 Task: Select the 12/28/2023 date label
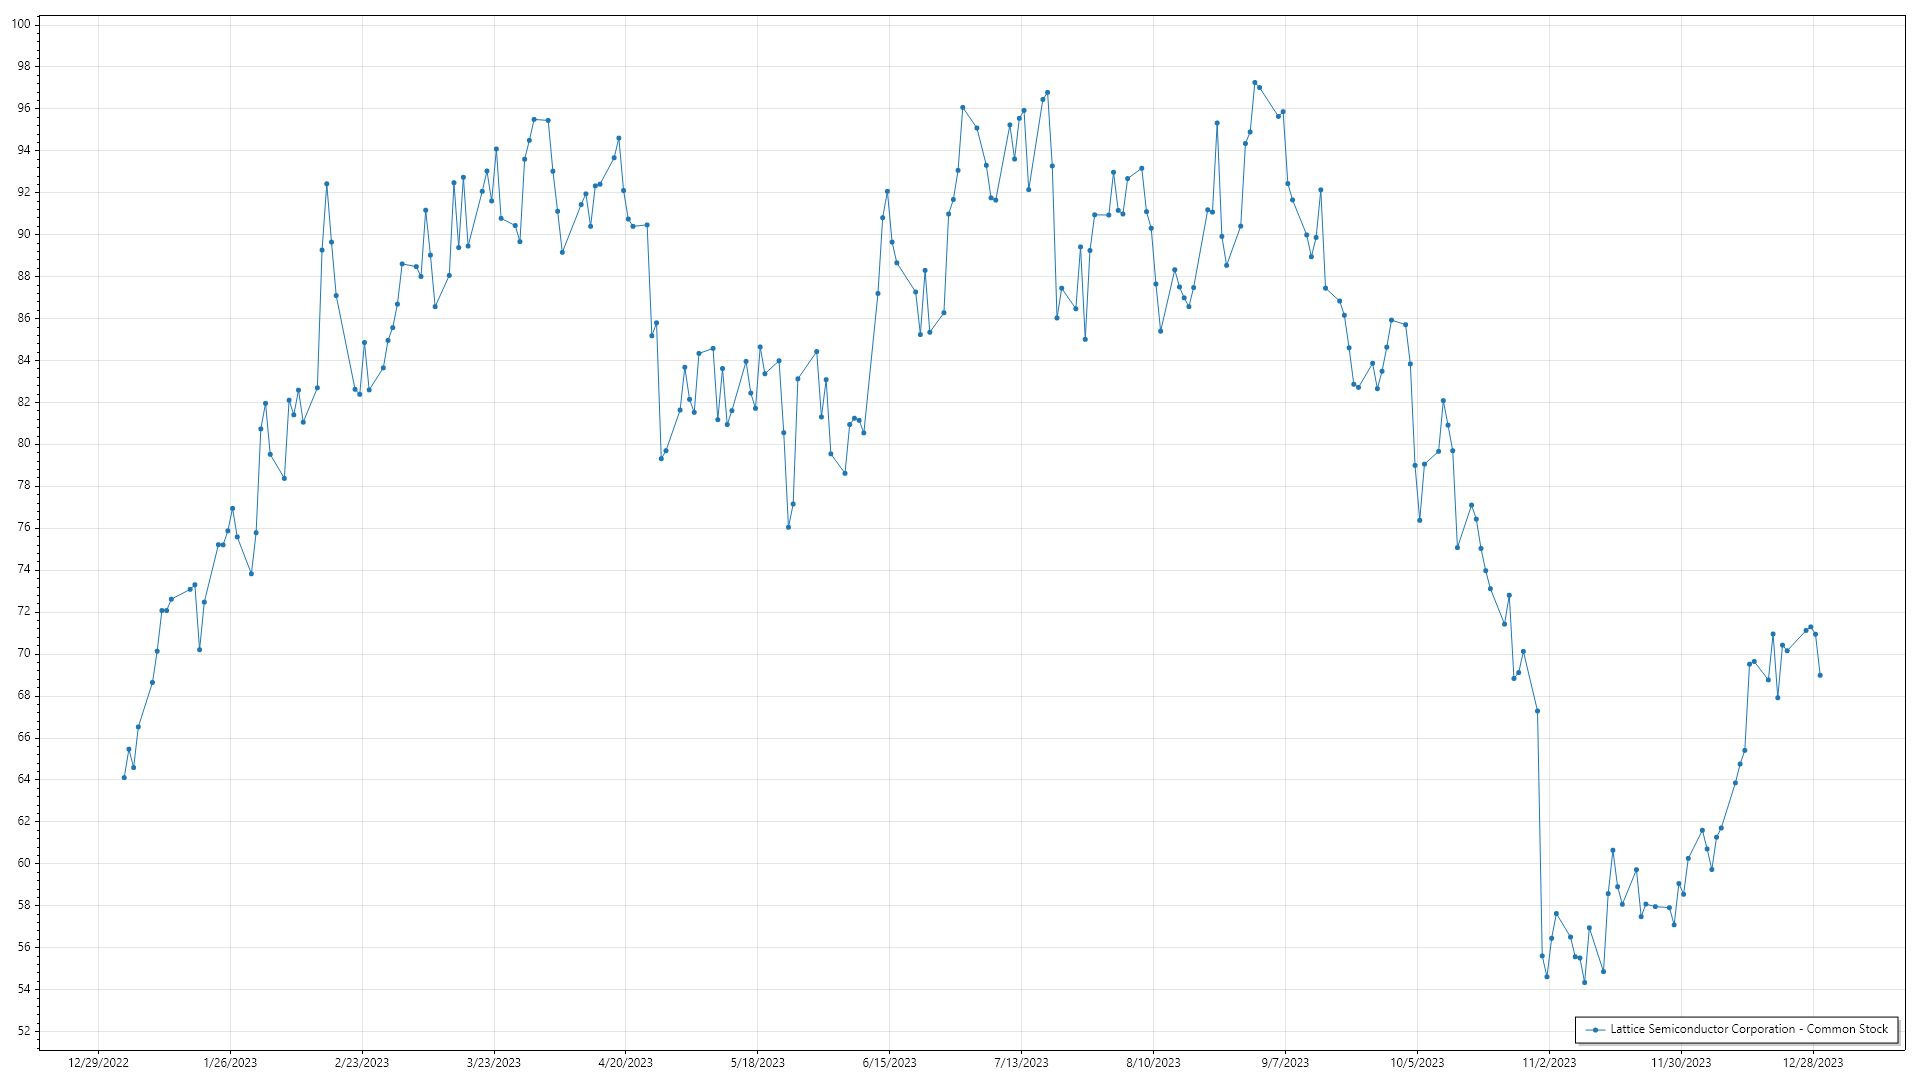1813,1063
